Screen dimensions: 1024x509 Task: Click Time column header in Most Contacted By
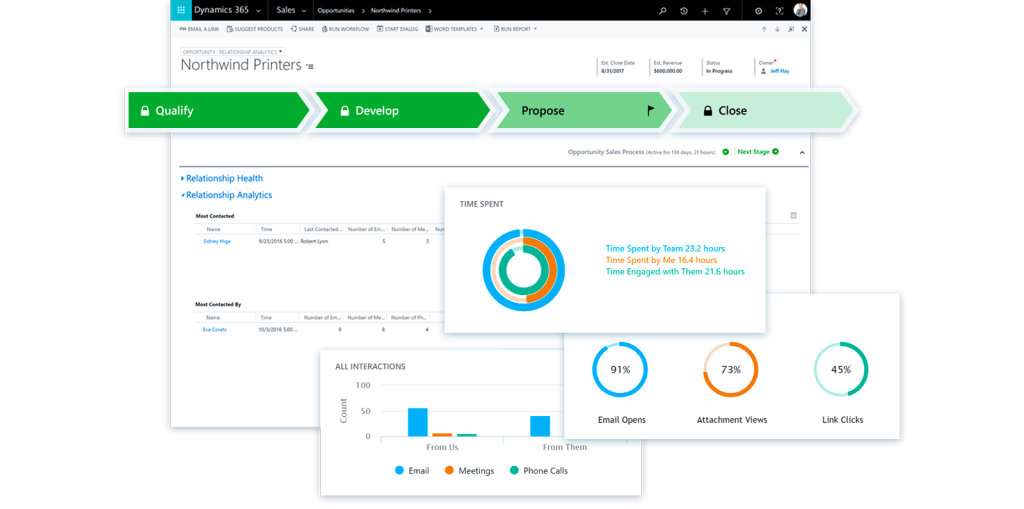pyautogui.click(x=266, y=318)
